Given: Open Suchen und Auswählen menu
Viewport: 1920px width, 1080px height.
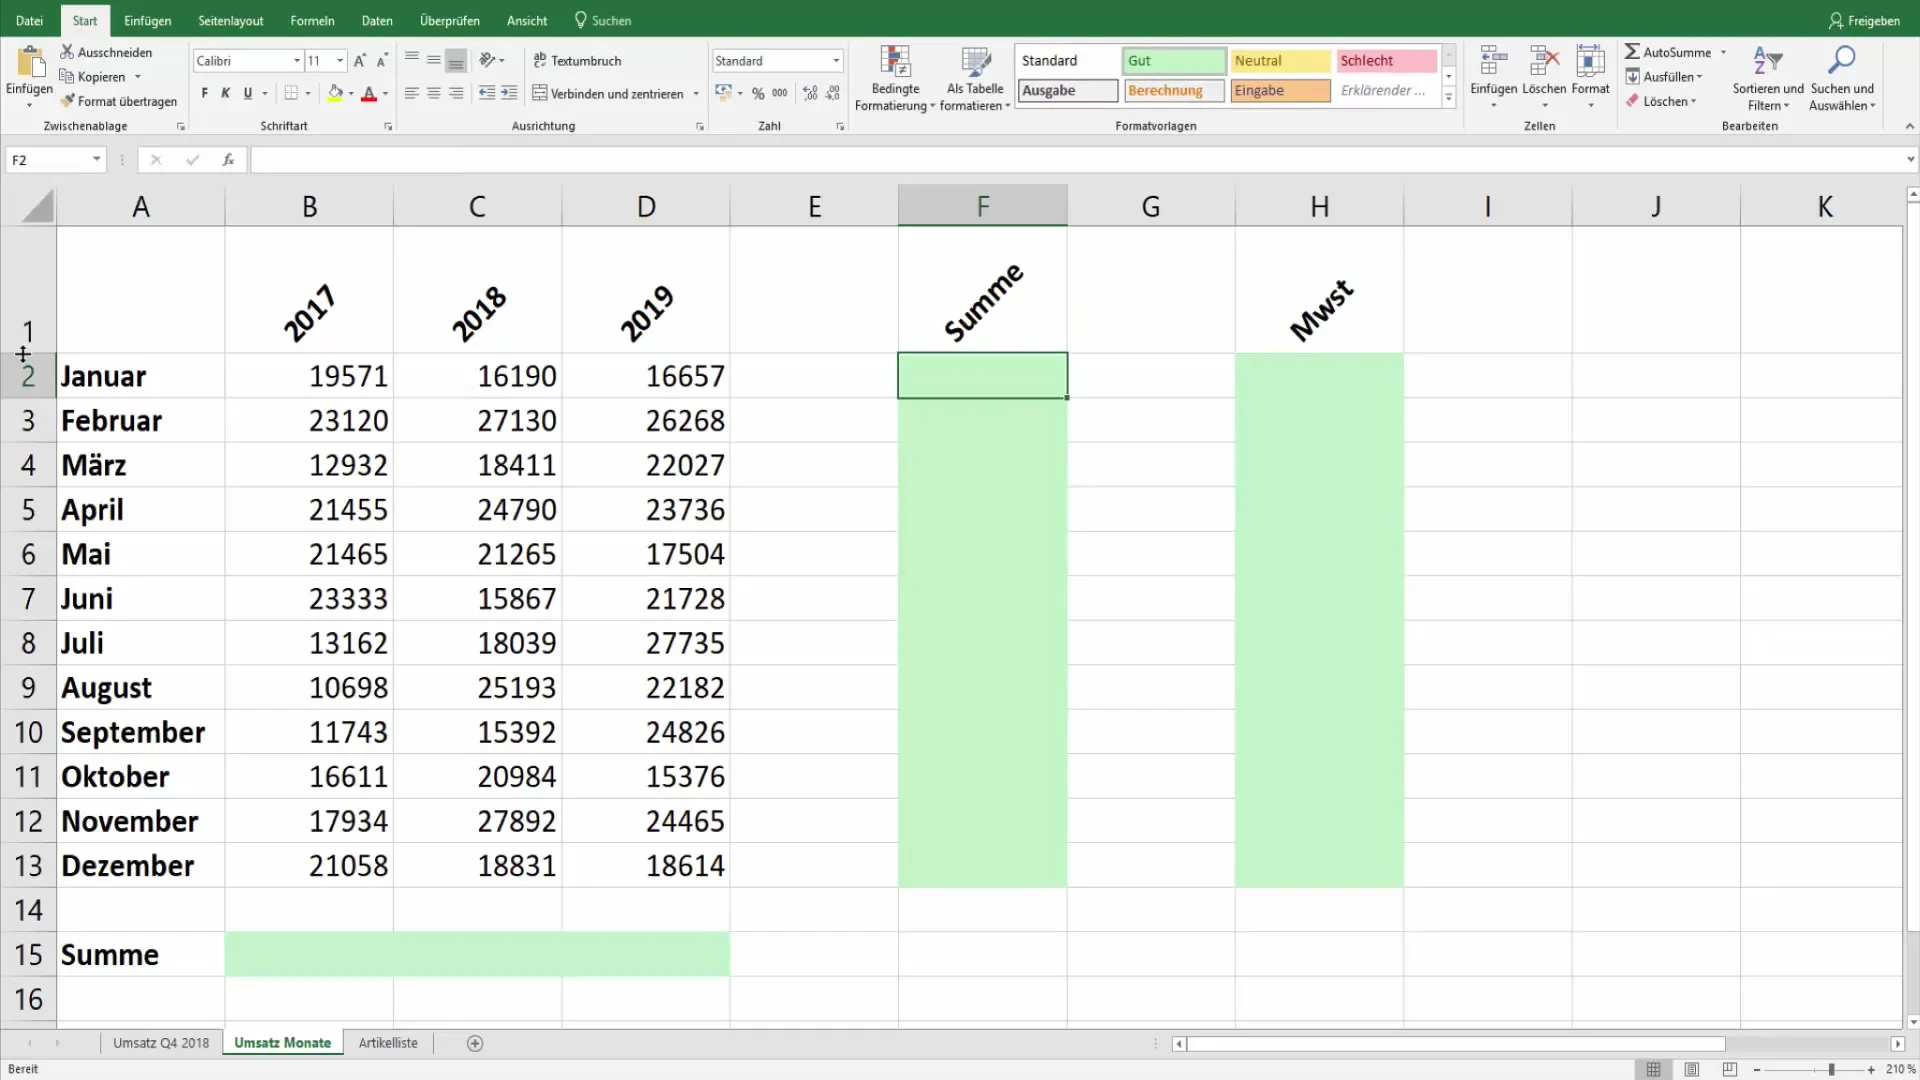Looking at the screenshot, I should click(x=1842, y=78).
